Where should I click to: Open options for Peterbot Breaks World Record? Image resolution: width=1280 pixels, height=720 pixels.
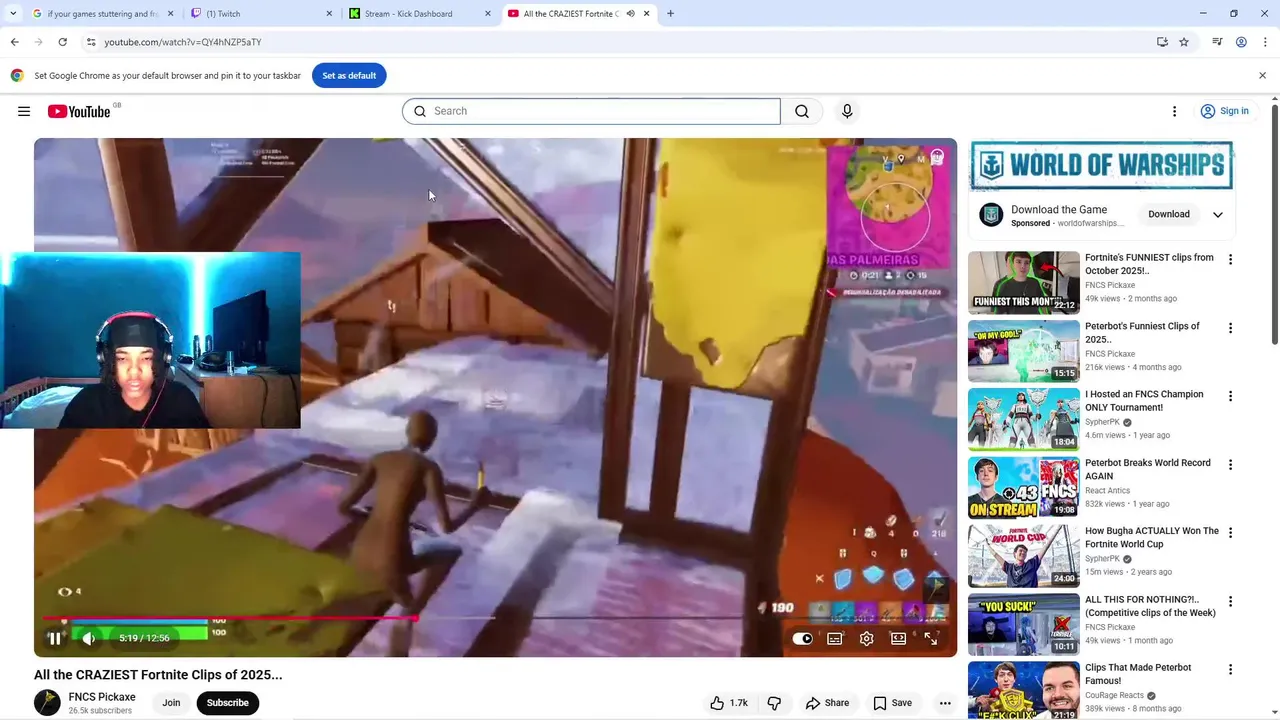pyautogui.click(x=1230, y=465)
